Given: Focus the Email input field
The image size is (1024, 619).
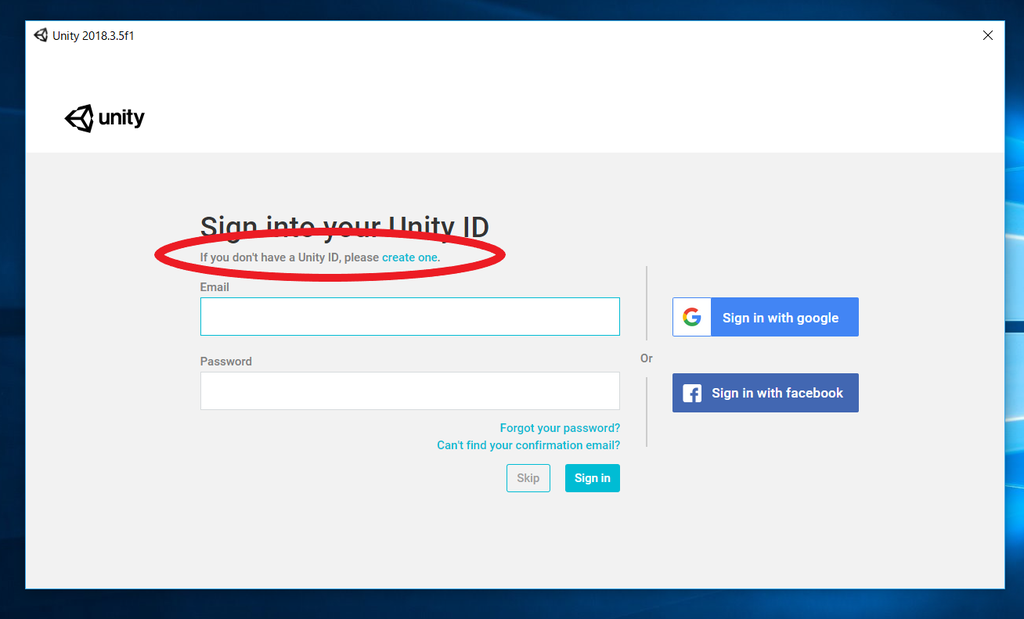Looking at the screenshot, I should tap(409, 317).
